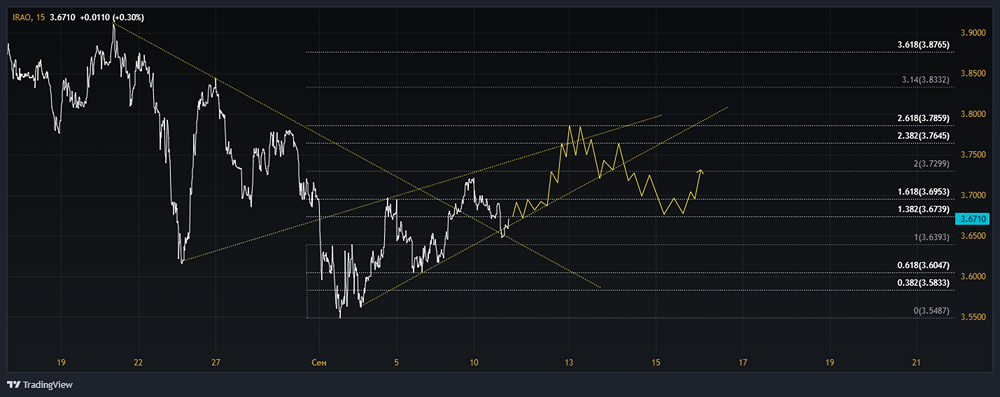The image size is (1000, 397).
Task: Select the 3.7000 price axis label
Action: click(973, 195)
